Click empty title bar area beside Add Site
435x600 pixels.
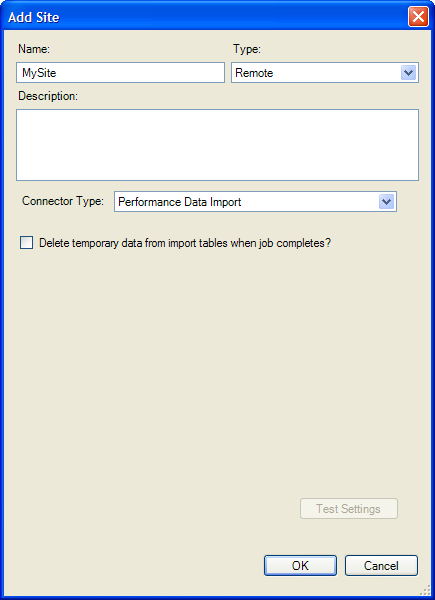230,17
